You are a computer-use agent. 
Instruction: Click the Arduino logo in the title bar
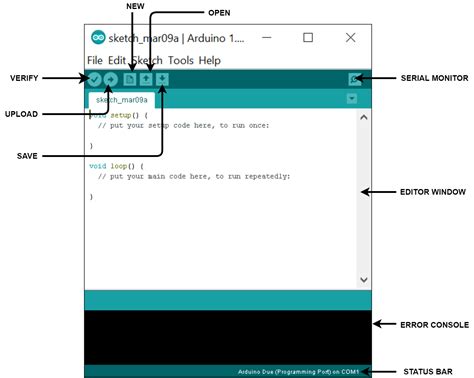click(98, 37)
